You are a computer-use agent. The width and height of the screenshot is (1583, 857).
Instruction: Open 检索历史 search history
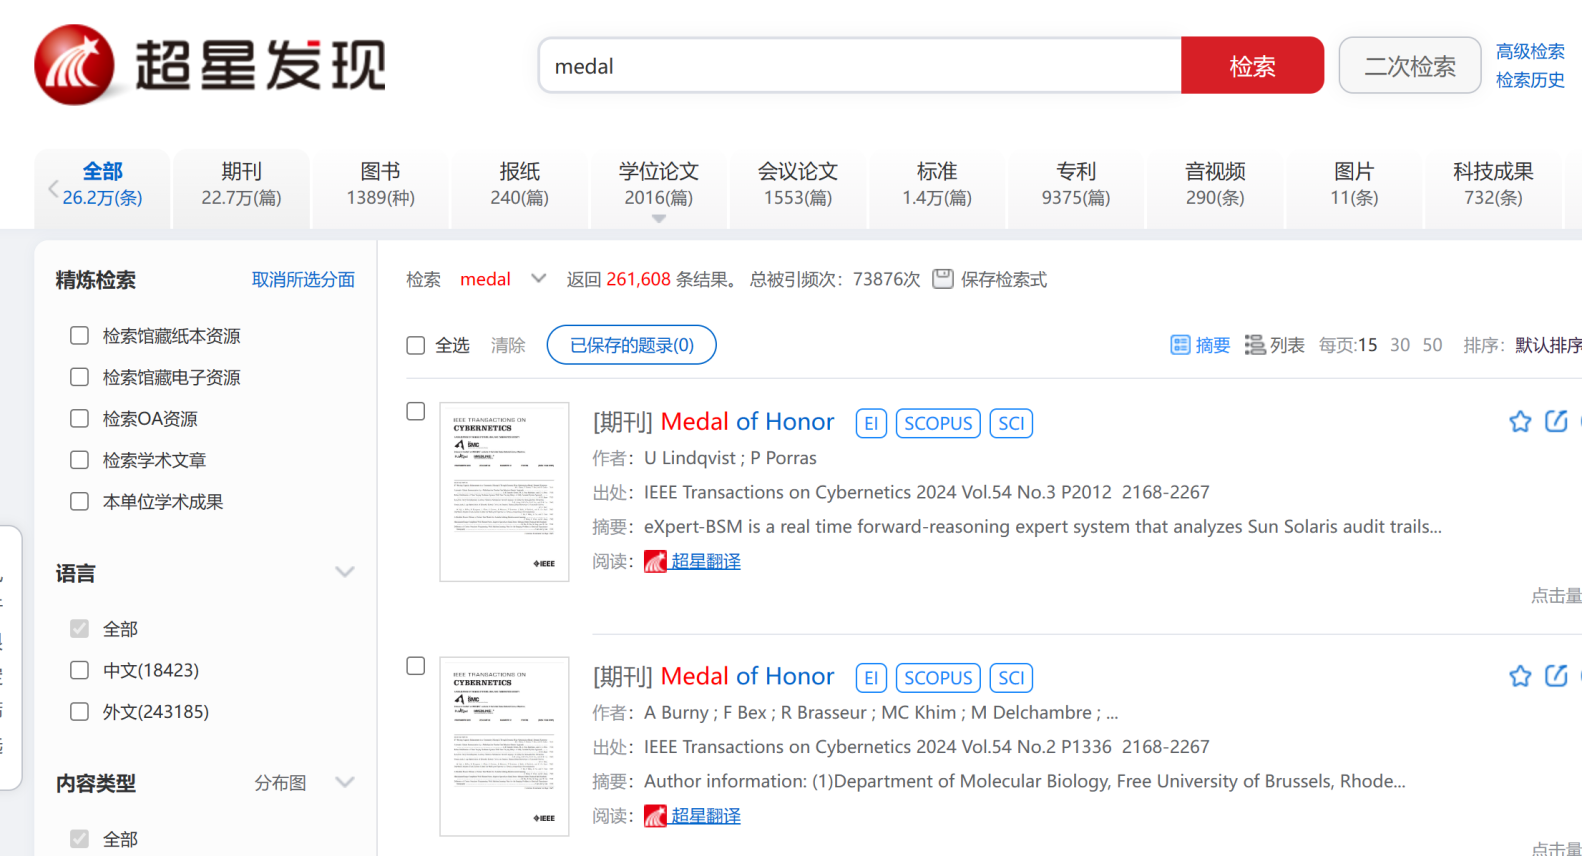pyautogui.click(x=1530, y=80)
